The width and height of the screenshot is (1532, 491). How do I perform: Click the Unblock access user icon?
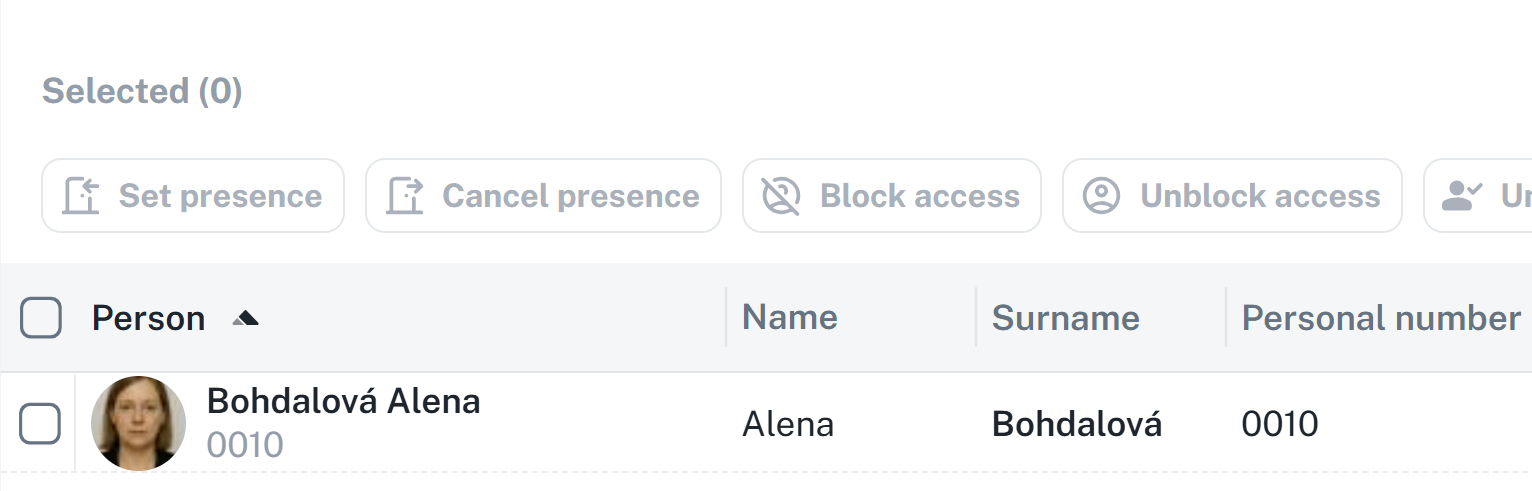(x=1101, y=196)
